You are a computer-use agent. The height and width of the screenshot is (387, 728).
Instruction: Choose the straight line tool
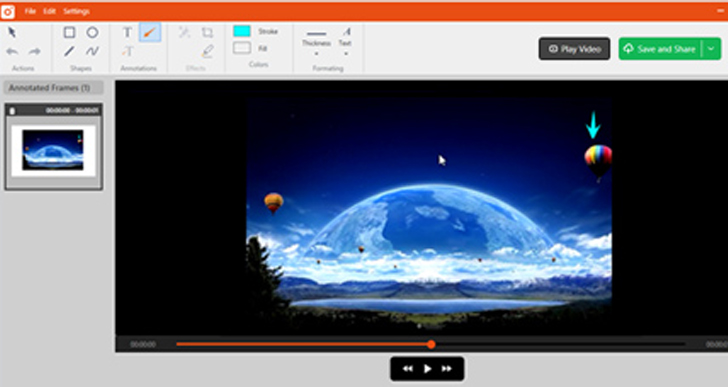click(69, 52)
